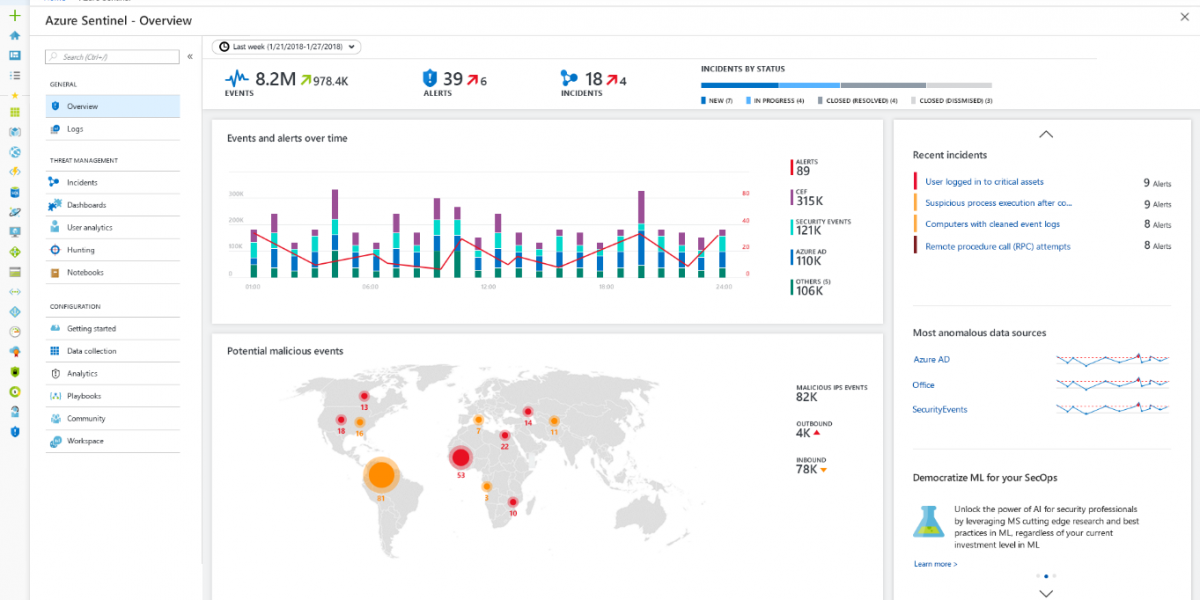
Task: Click the Alerts shield icon beside 39
Action: (x=430, y=78)
